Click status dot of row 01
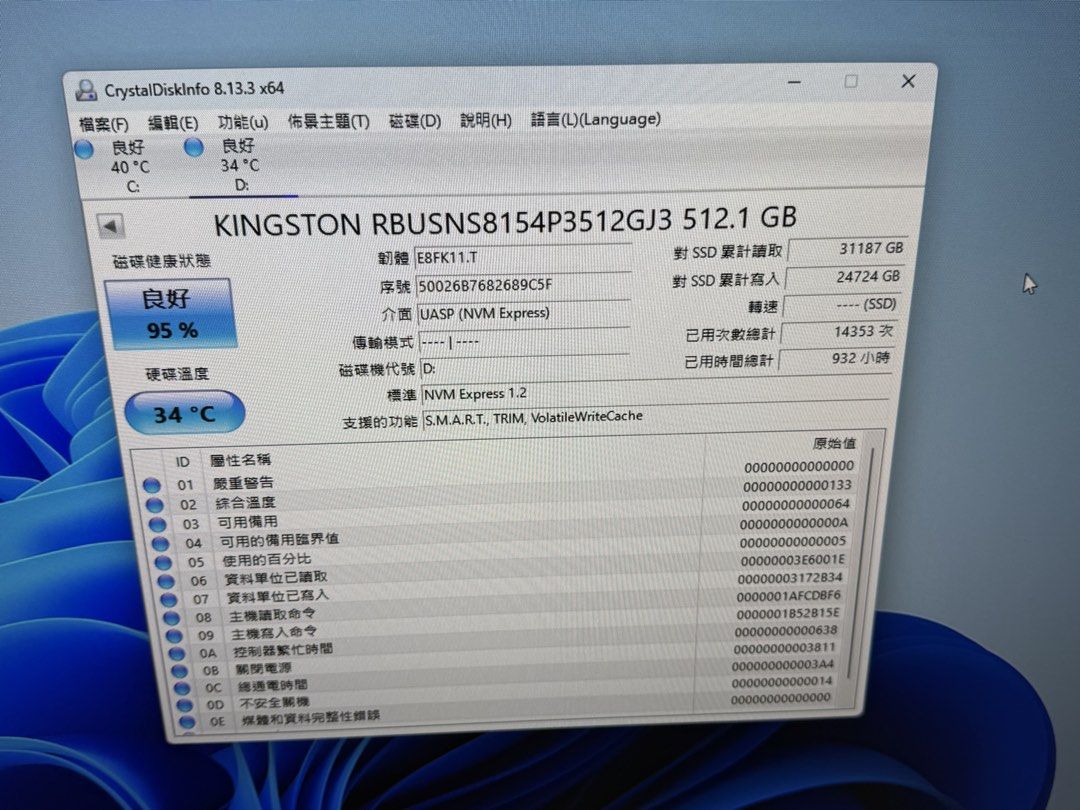 (152, 485)
